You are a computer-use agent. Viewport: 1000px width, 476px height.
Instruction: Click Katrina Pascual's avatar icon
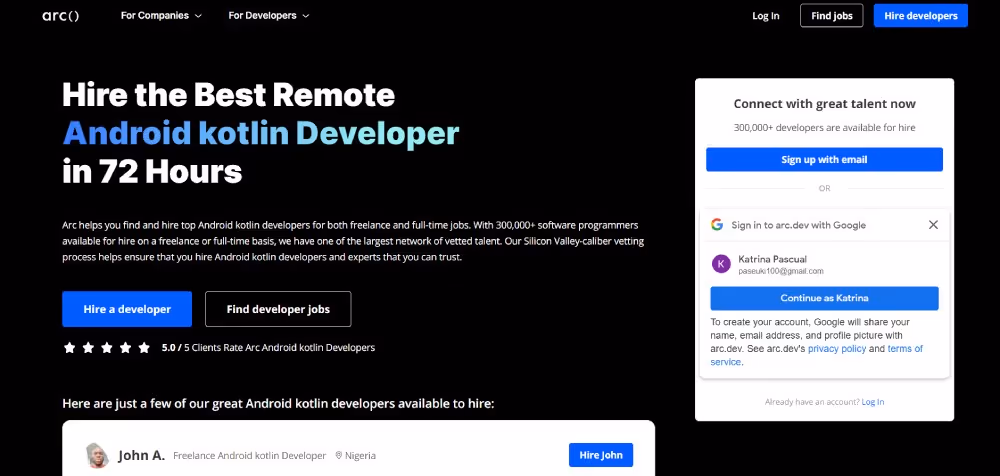721,264
